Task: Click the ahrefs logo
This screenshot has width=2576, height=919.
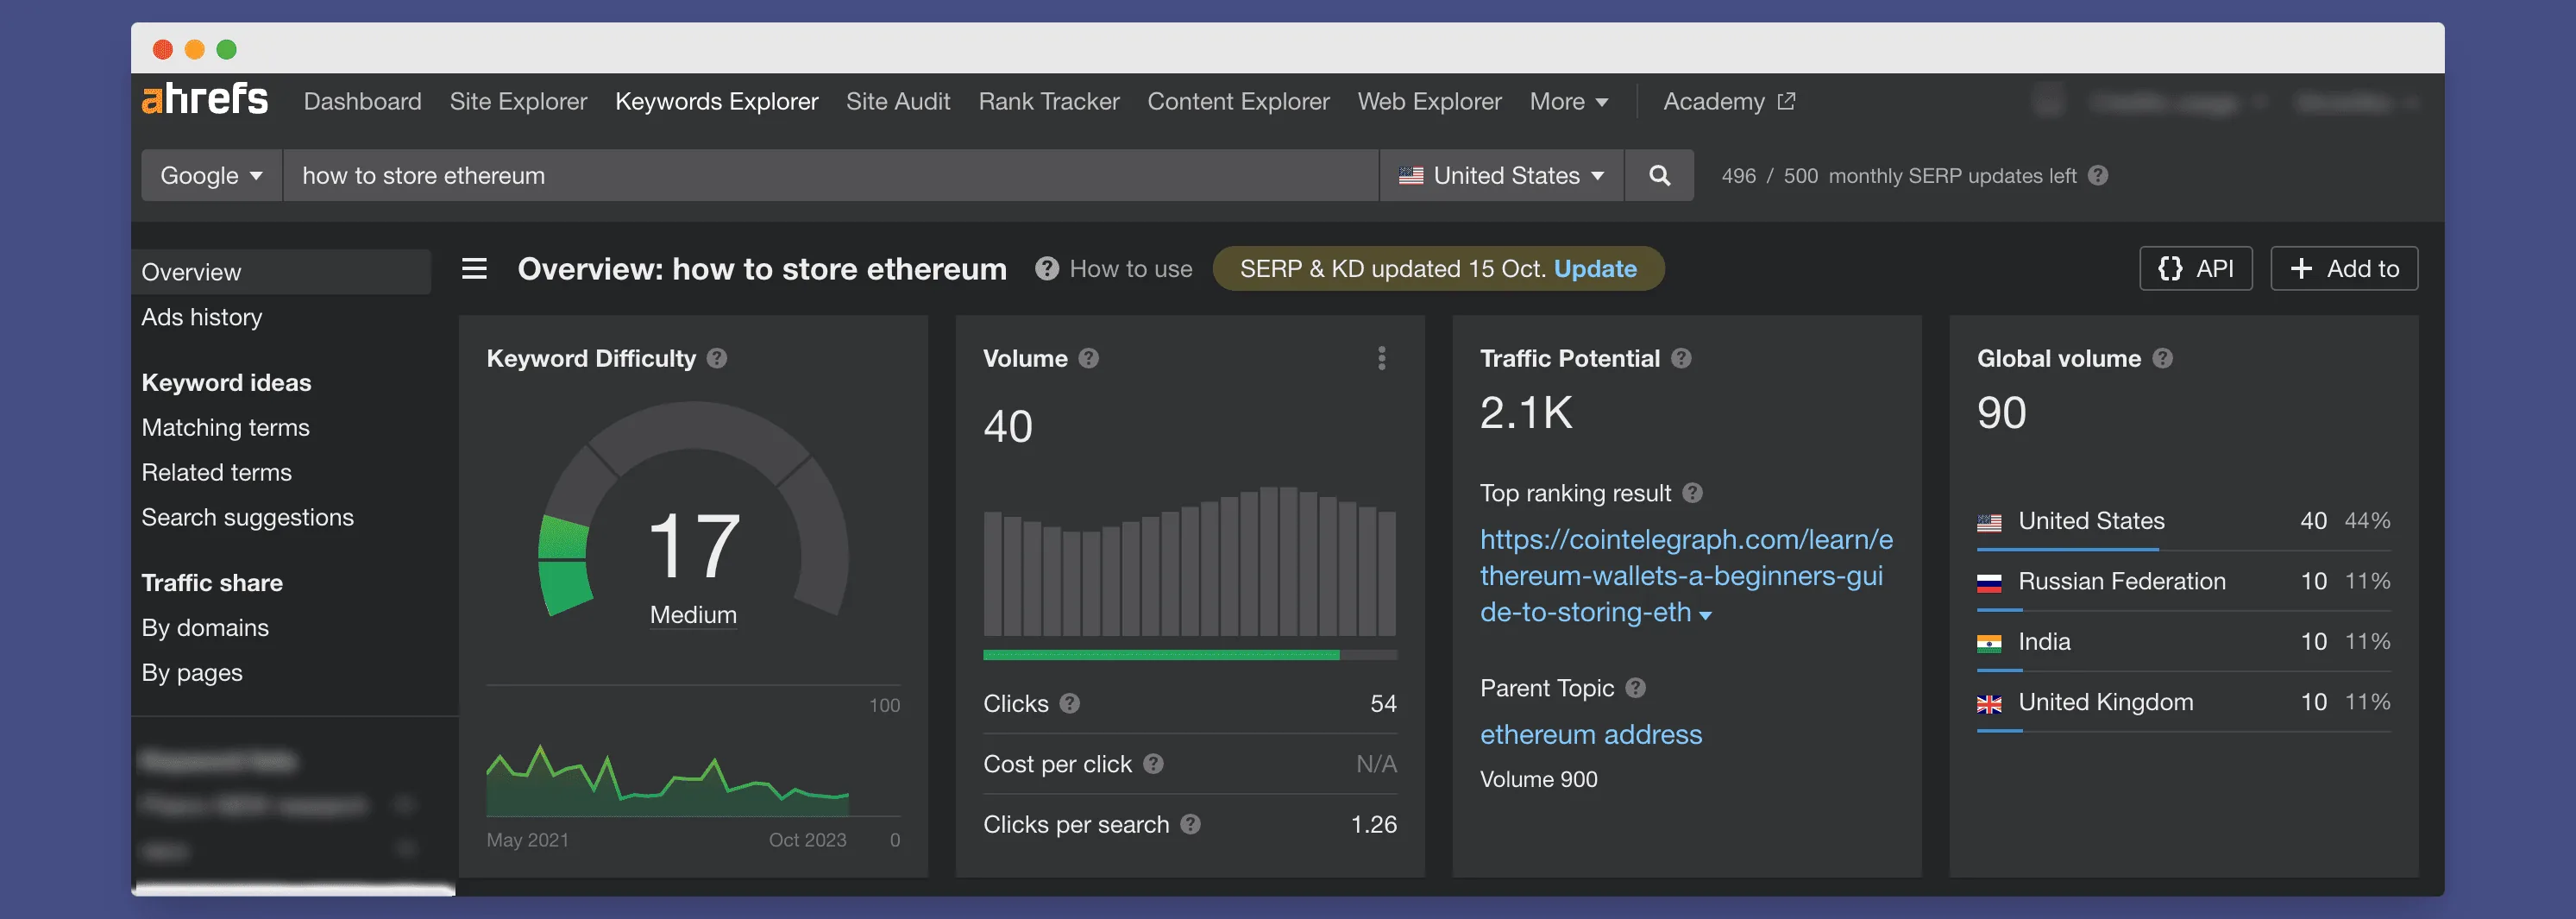Action: [x=205, y=100]
